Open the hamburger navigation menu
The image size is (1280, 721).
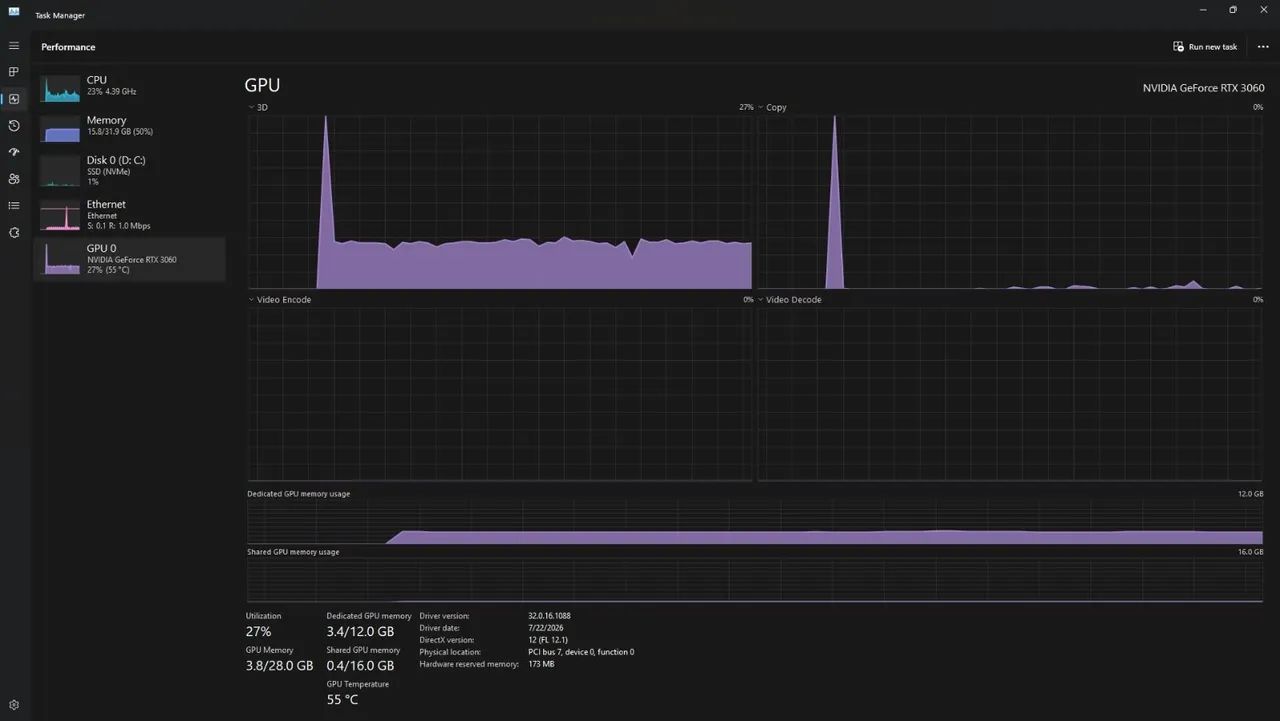(14, 46)
